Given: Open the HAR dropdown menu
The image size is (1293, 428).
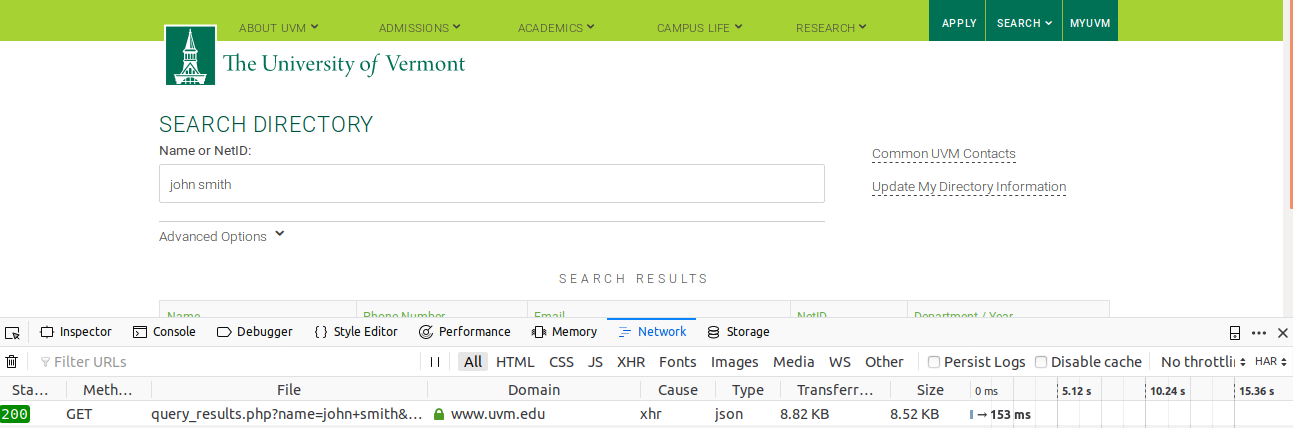Looking at the screenshot, I should click(x=1270, y=362).
